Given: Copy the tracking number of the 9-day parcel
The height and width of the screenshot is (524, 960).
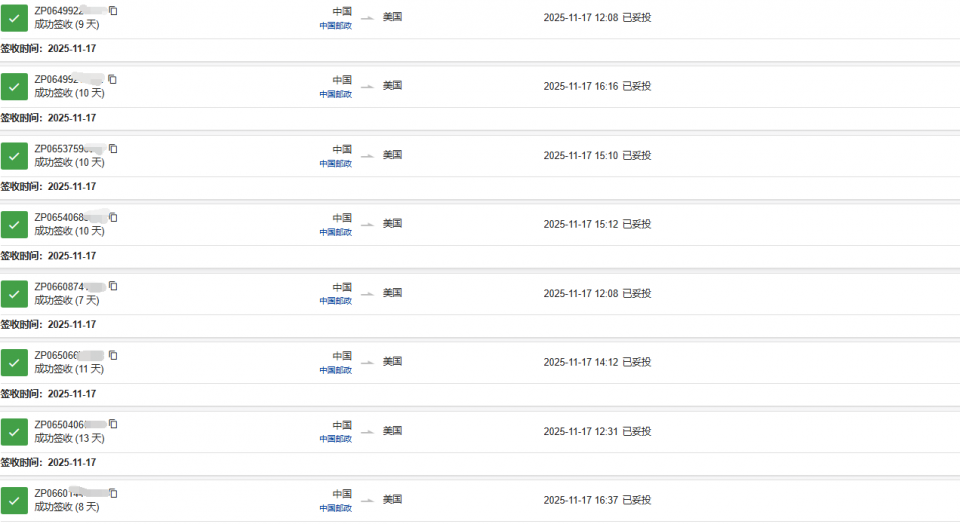Looking at the screenshot, I should pos(113,10).
